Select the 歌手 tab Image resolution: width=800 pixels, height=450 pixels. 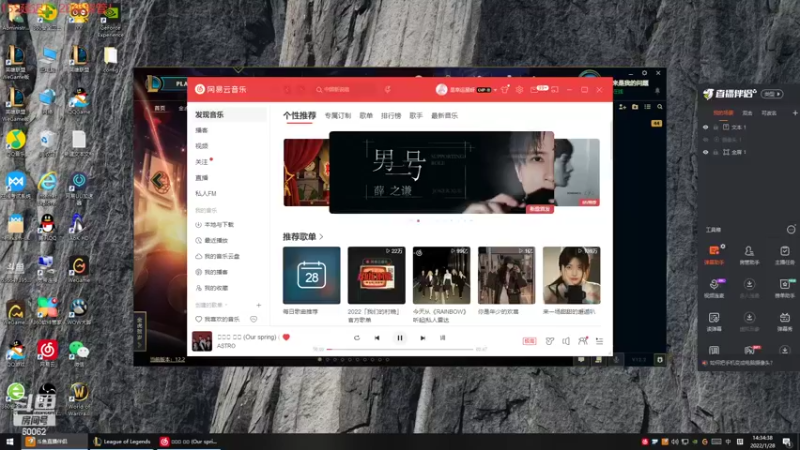[x=416, y=116]
